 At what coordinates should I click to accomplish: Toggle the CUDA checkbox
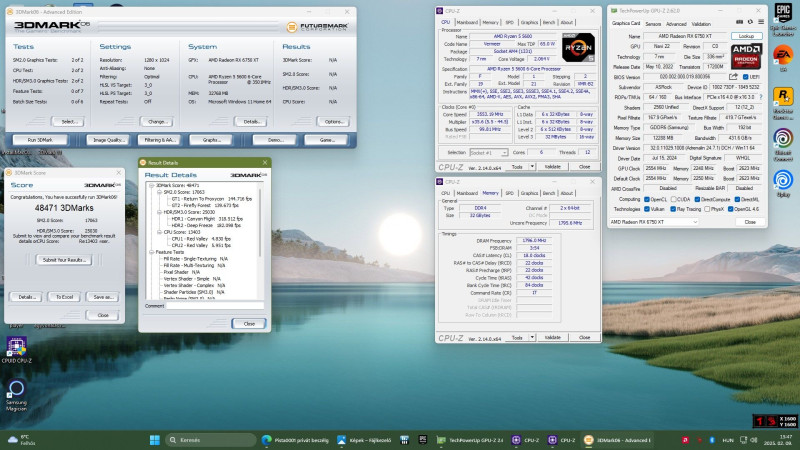point(673,199)
